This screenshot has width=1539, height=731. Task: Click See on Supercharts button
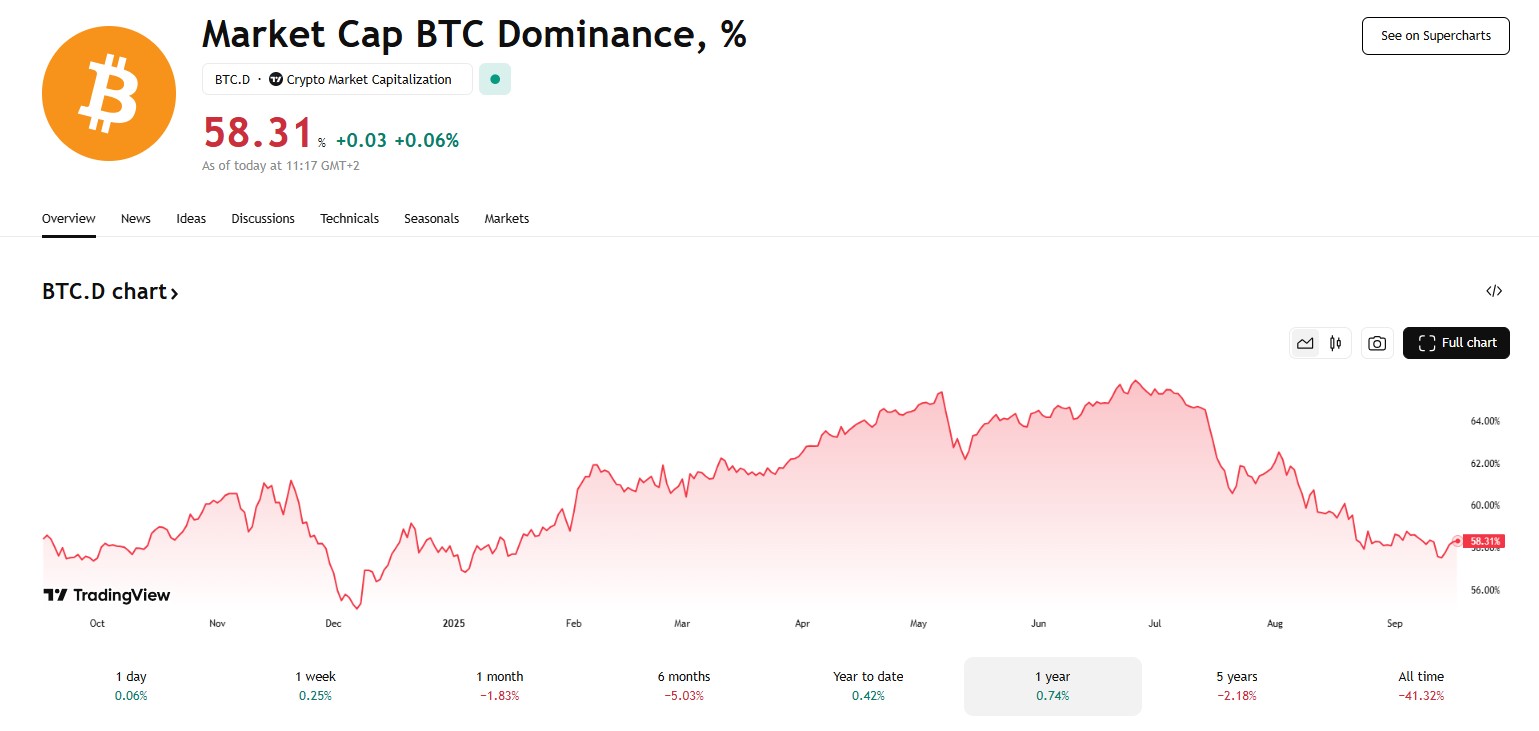1435,36
